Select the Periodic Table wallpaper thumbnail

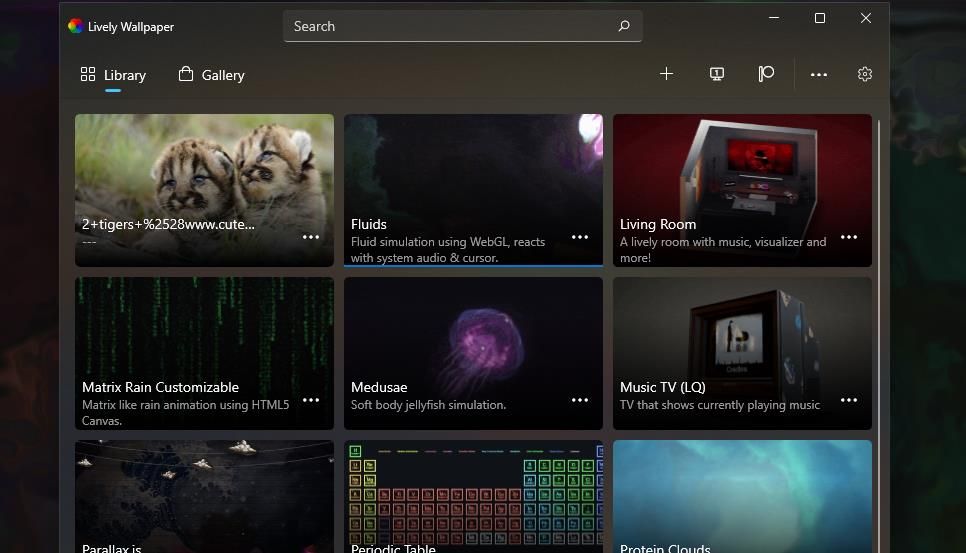click(473, 495)
